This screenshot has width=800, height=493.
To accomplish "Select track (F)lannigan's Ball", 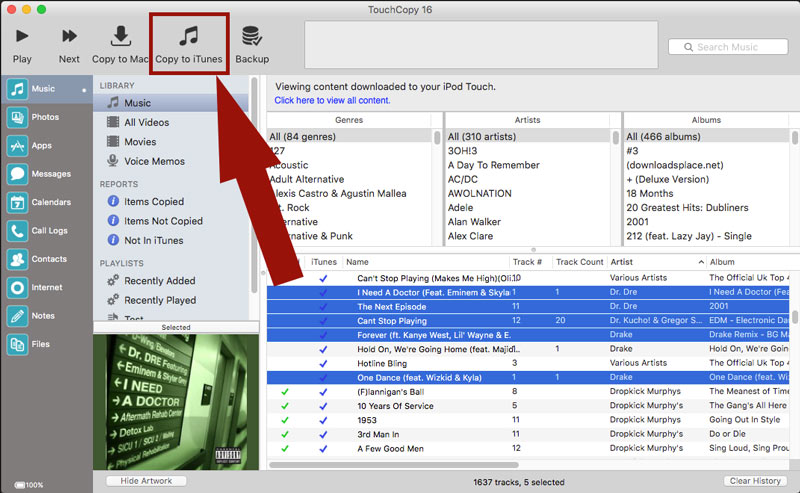I will [528, 392].
